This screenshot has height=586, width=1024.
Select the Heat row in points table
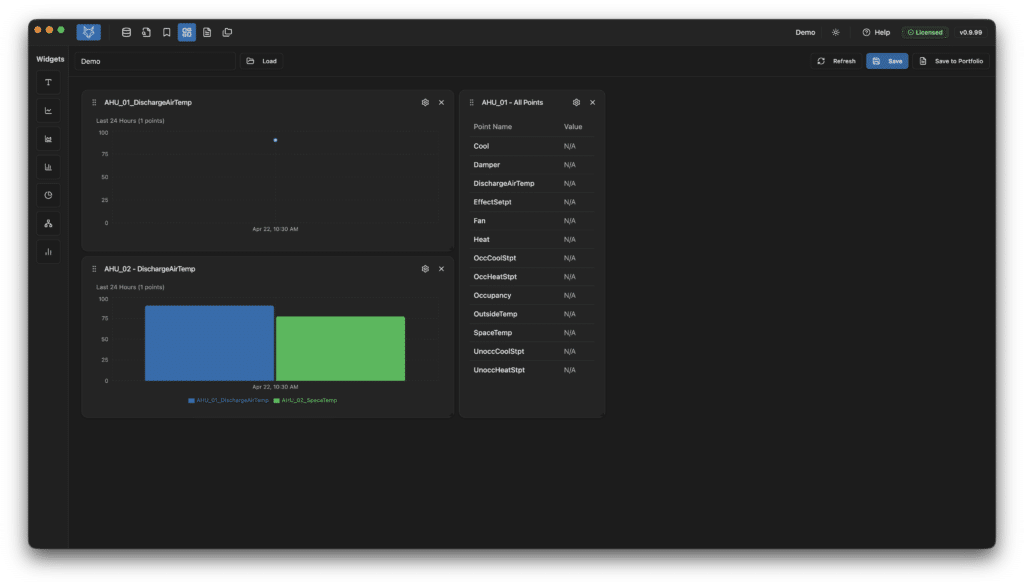click(532, 239)
